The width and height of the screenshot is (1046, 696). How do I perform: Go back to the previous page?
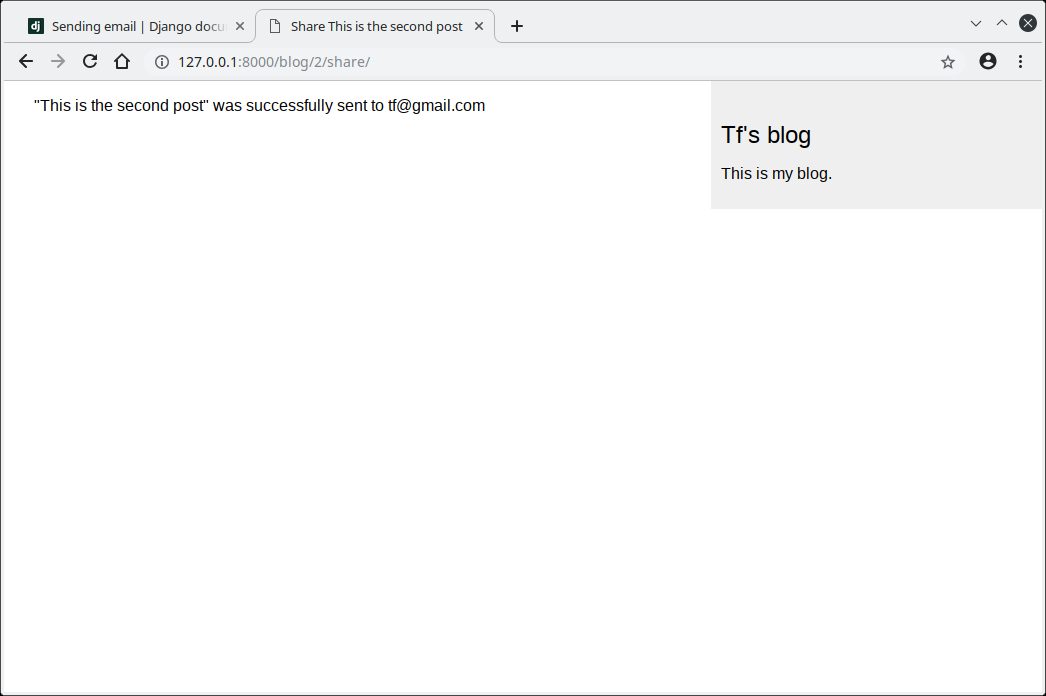click(26, 62)
